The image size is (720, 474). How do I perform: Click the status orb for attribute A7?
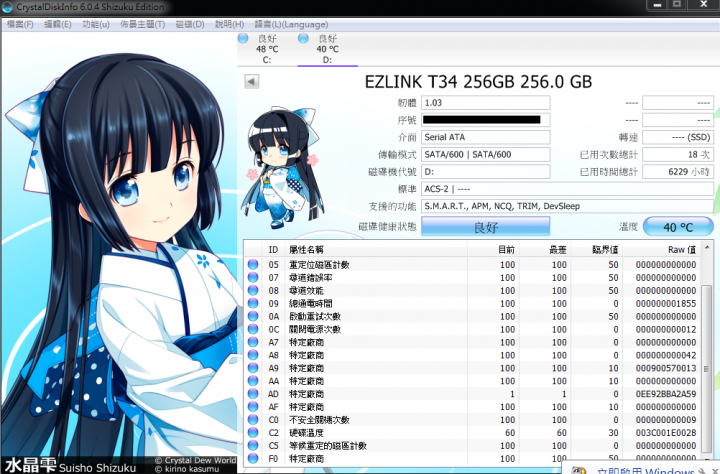253,342
